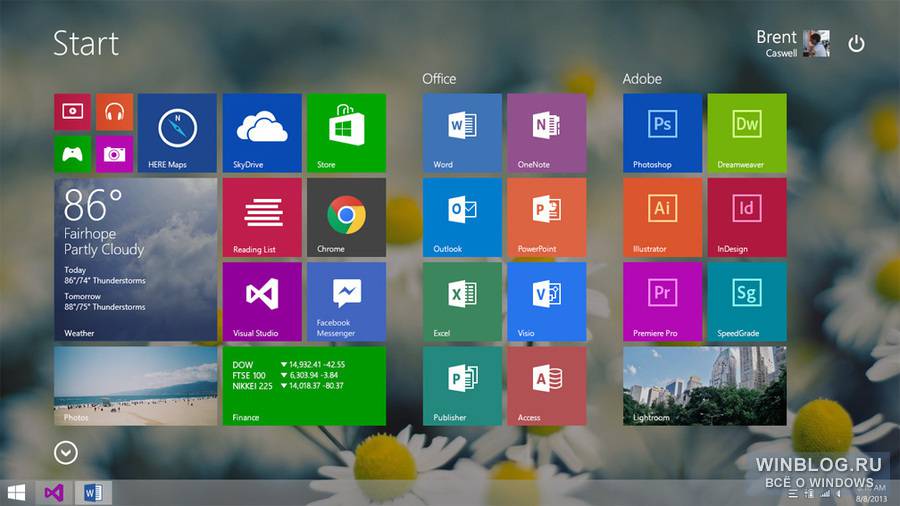Open the Publisher tile
The height and width of the screenshot is (506, 900).
(x=462, y=386)
